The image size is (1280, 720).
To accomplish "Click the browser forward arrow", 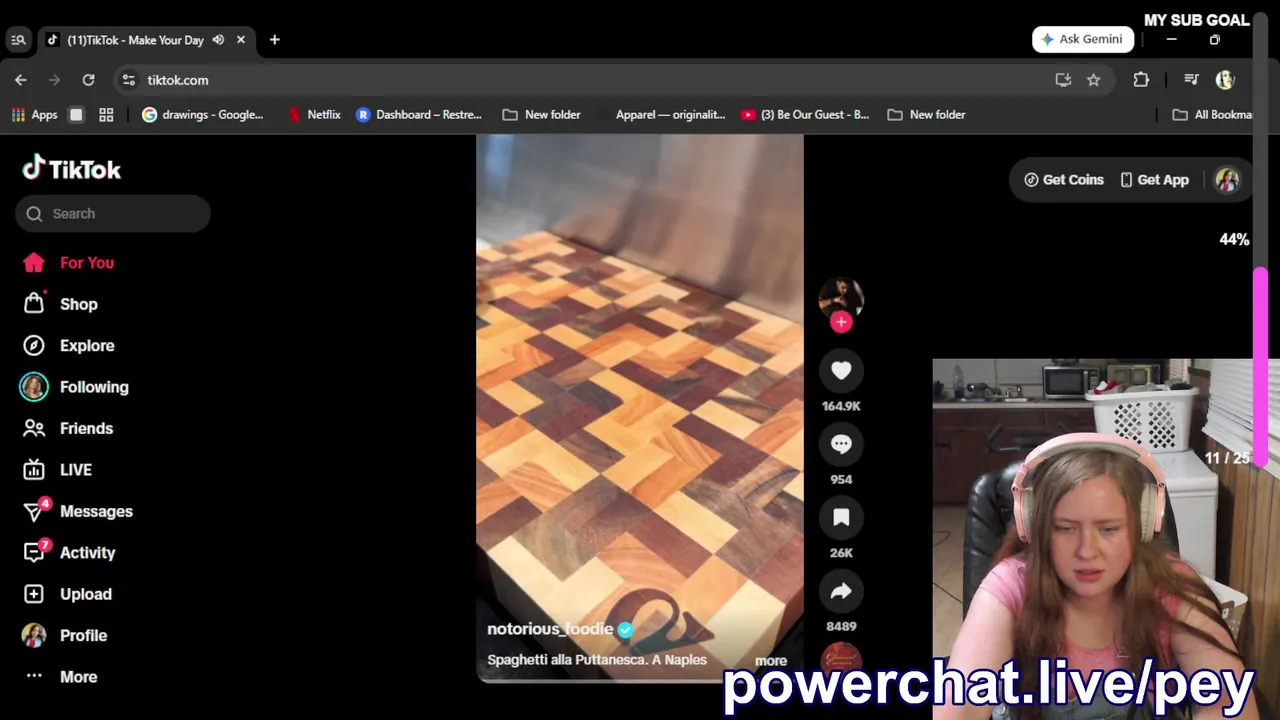I will pyautogui.click(x=55, y=80).
